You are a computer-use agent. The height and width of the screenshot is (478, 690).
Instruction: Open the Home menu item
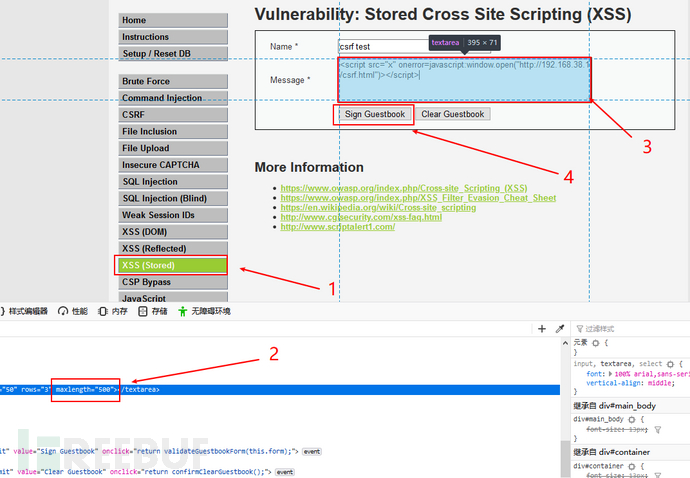(x=173, y=20)
